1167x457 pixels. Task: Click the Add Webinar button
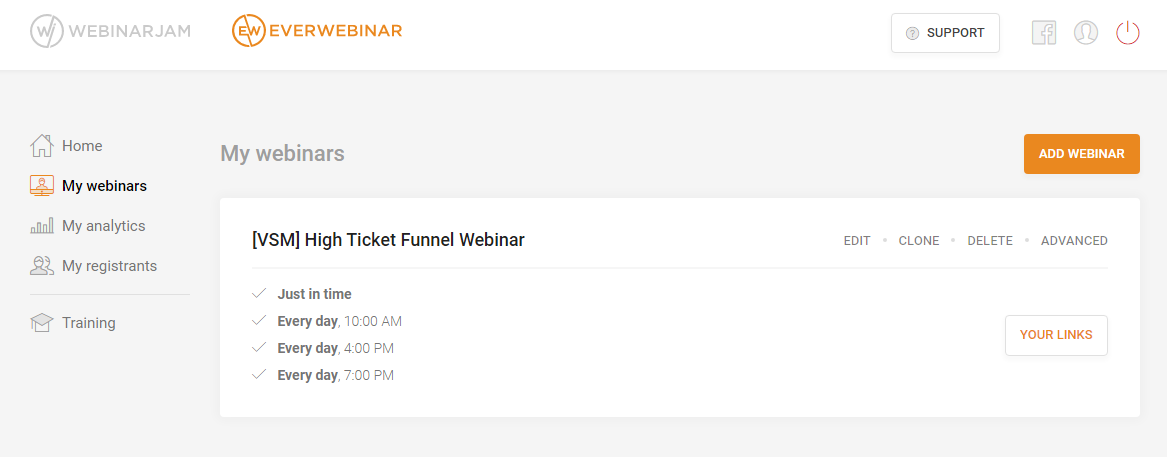(x=1081, y=154)
